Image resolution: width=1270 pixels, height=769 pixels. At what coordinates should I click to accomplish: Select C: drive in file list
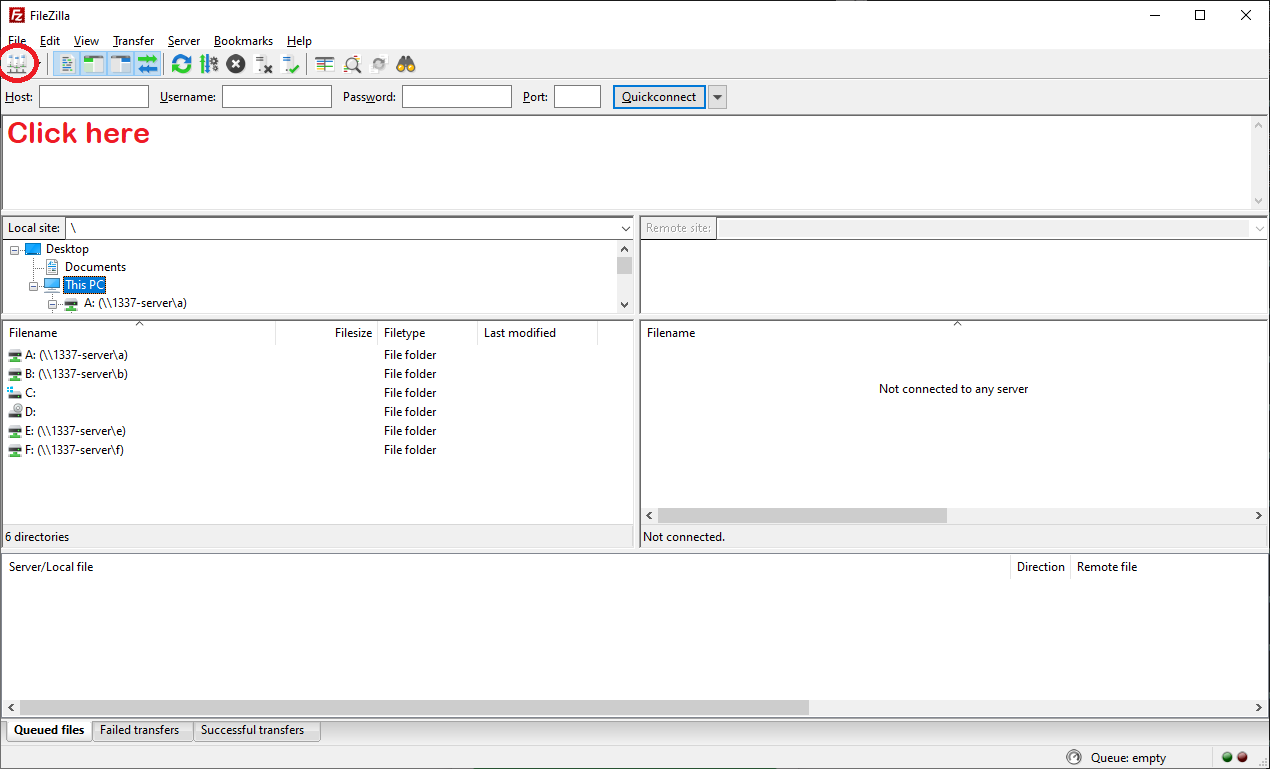point(30,393)
